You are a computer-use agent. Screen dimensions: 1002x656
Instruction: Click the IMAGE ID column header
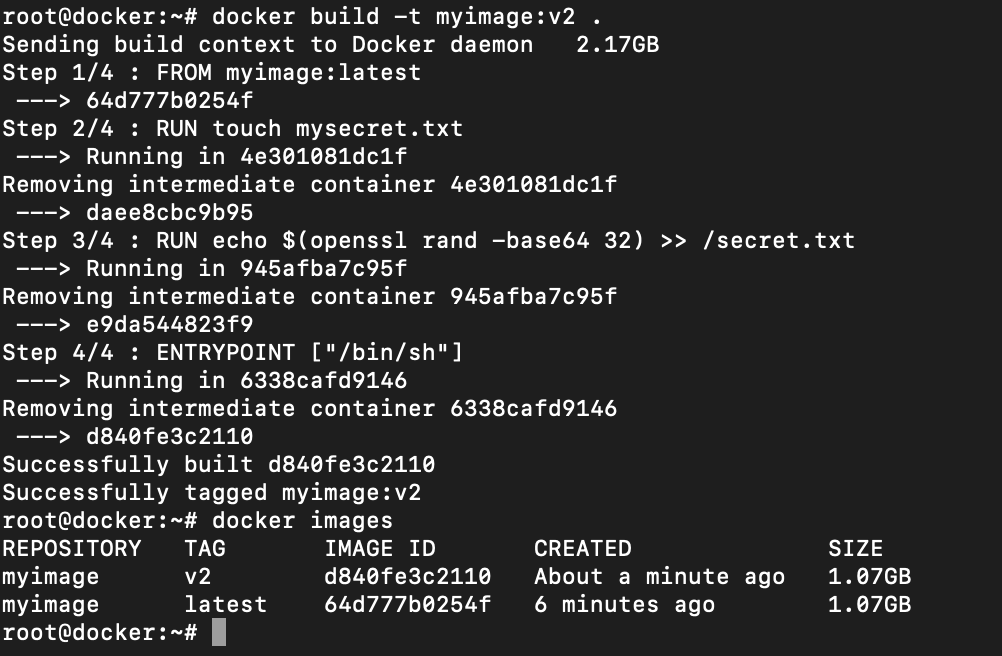click(x=380, y=549)
